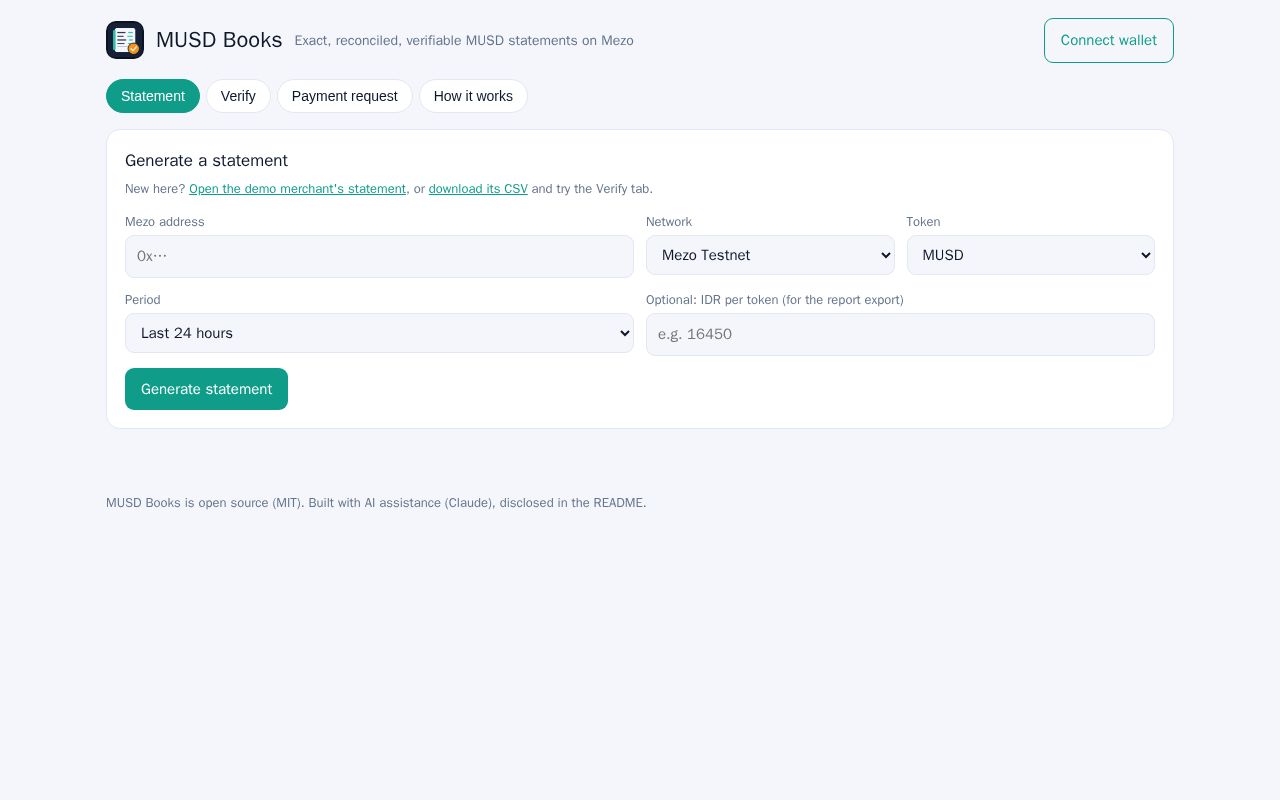Viewport: 1280px width, 800px height.
Task: Switch to the Statement tab
Action: coord(153,96)
